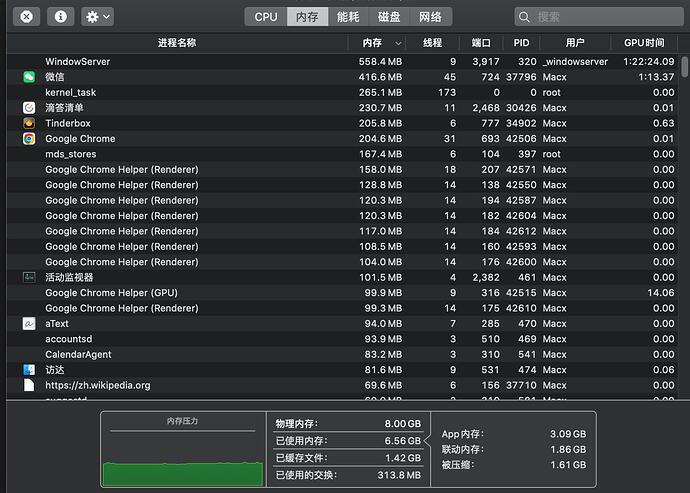Viewport: 690px width, 493px height.
Task: Click the 活动监视器 app icon
Action: [29, 277]
